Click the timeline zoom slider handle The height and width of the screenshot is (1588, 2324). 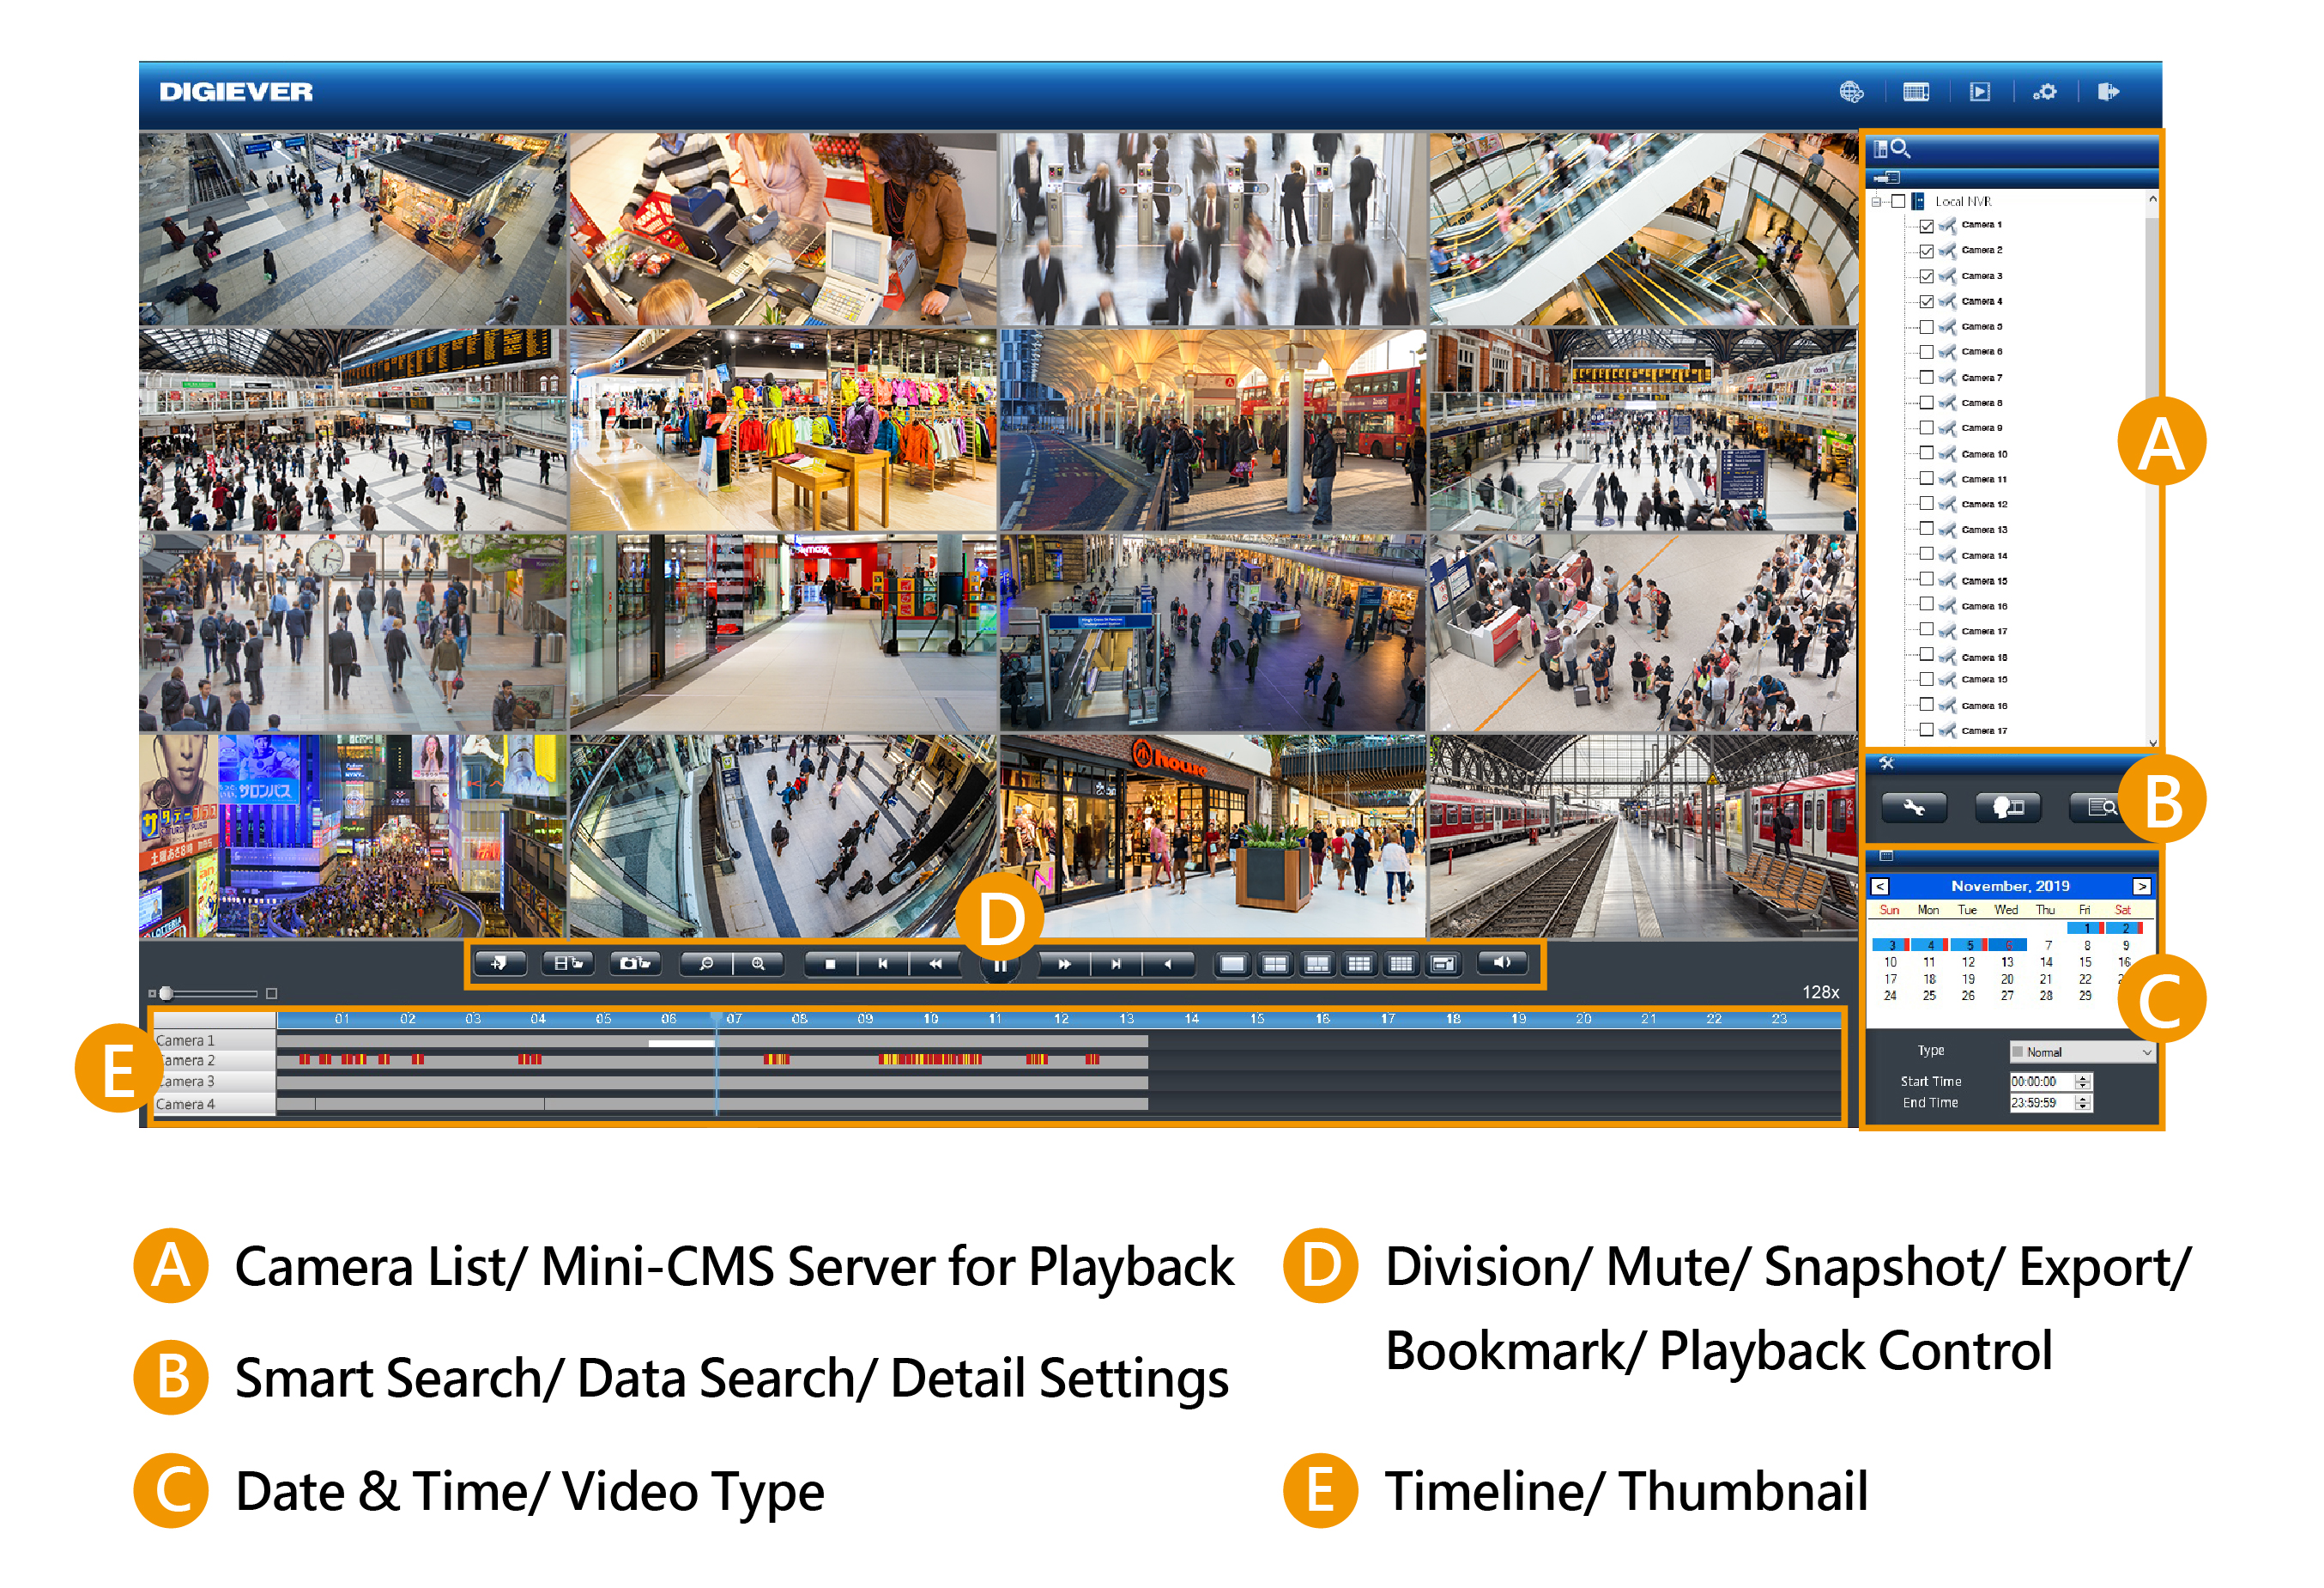point(166,993)
